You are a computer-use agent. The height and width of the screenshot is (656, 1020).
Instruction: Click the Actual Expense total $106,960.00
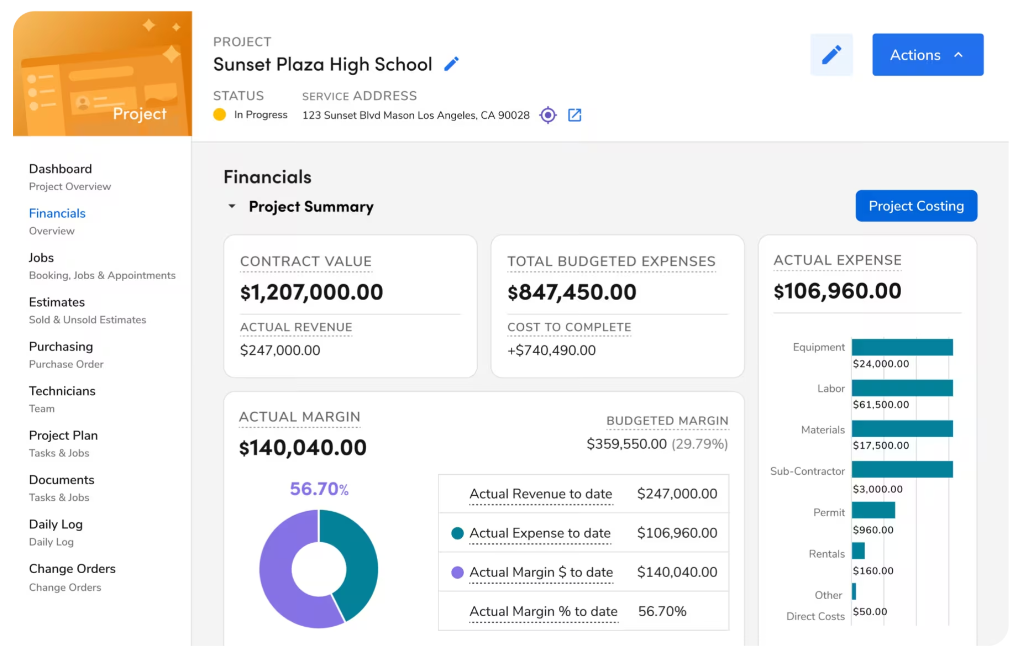click(837, 291)
